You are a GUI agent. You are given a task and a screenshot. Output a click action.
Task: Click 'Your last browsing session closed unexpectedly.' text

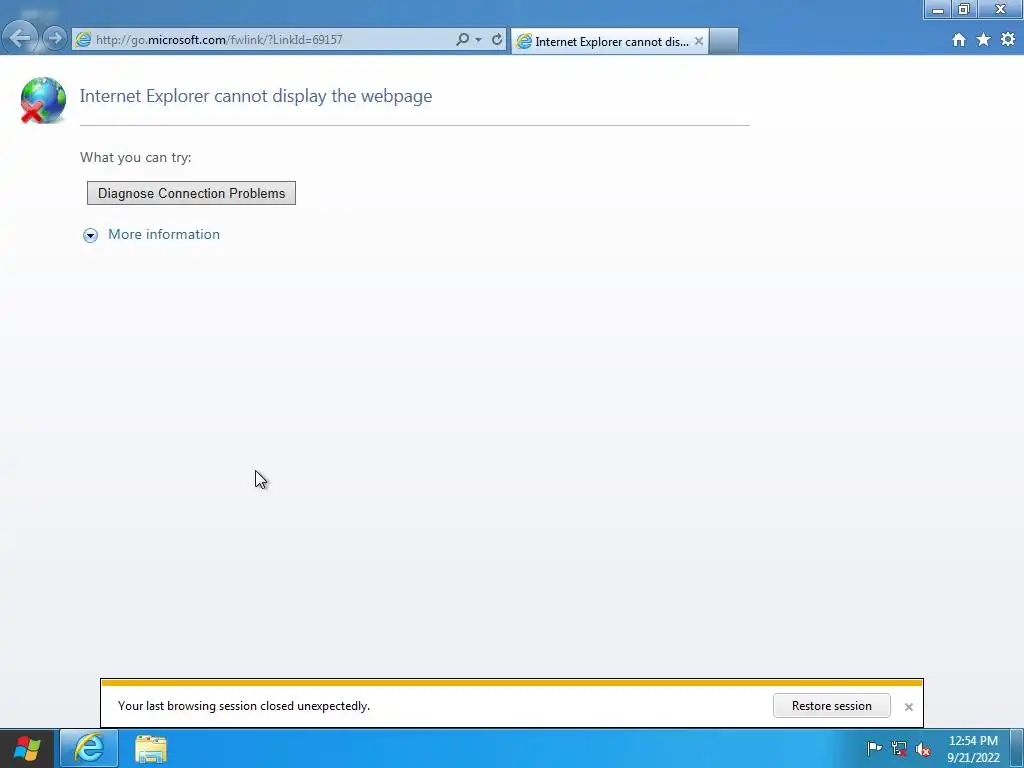coord(244,706)
